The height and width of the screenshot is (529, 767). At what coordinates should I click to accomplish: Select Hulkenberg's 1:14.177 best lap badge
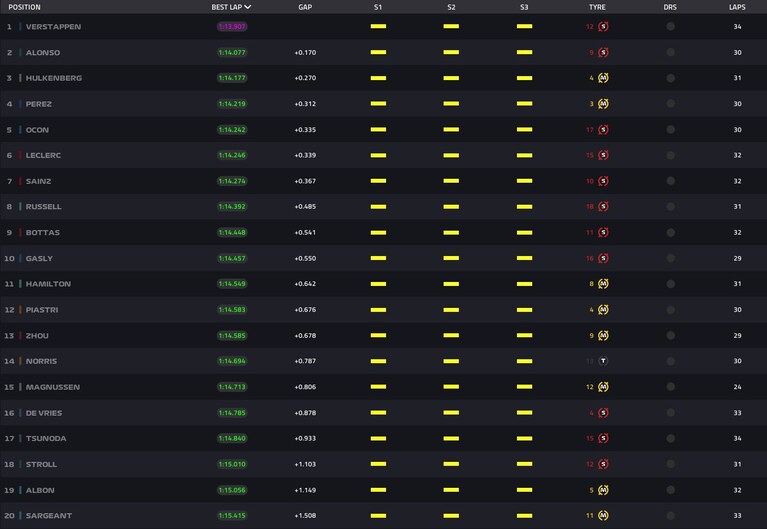[232, 78]
